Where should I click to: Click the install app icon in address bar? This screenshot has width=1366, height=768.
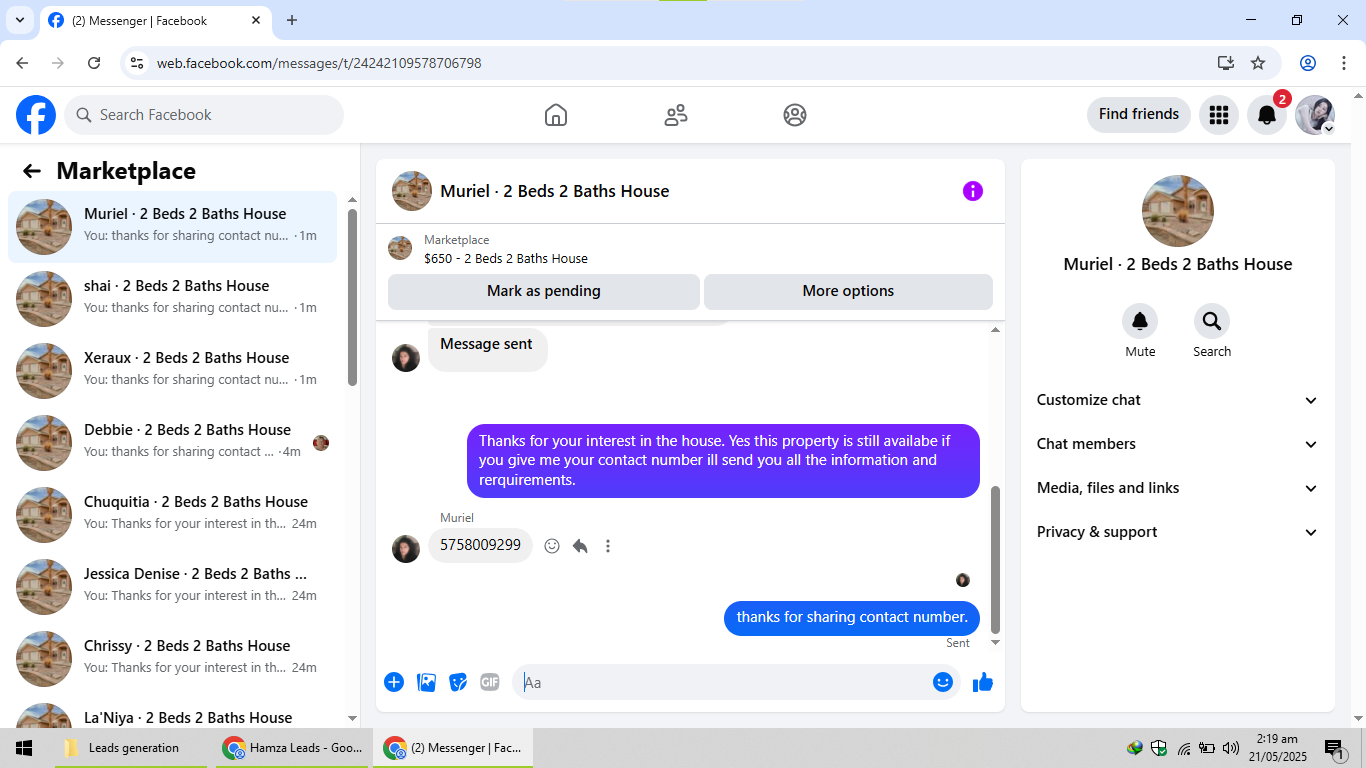[1226, 63]
